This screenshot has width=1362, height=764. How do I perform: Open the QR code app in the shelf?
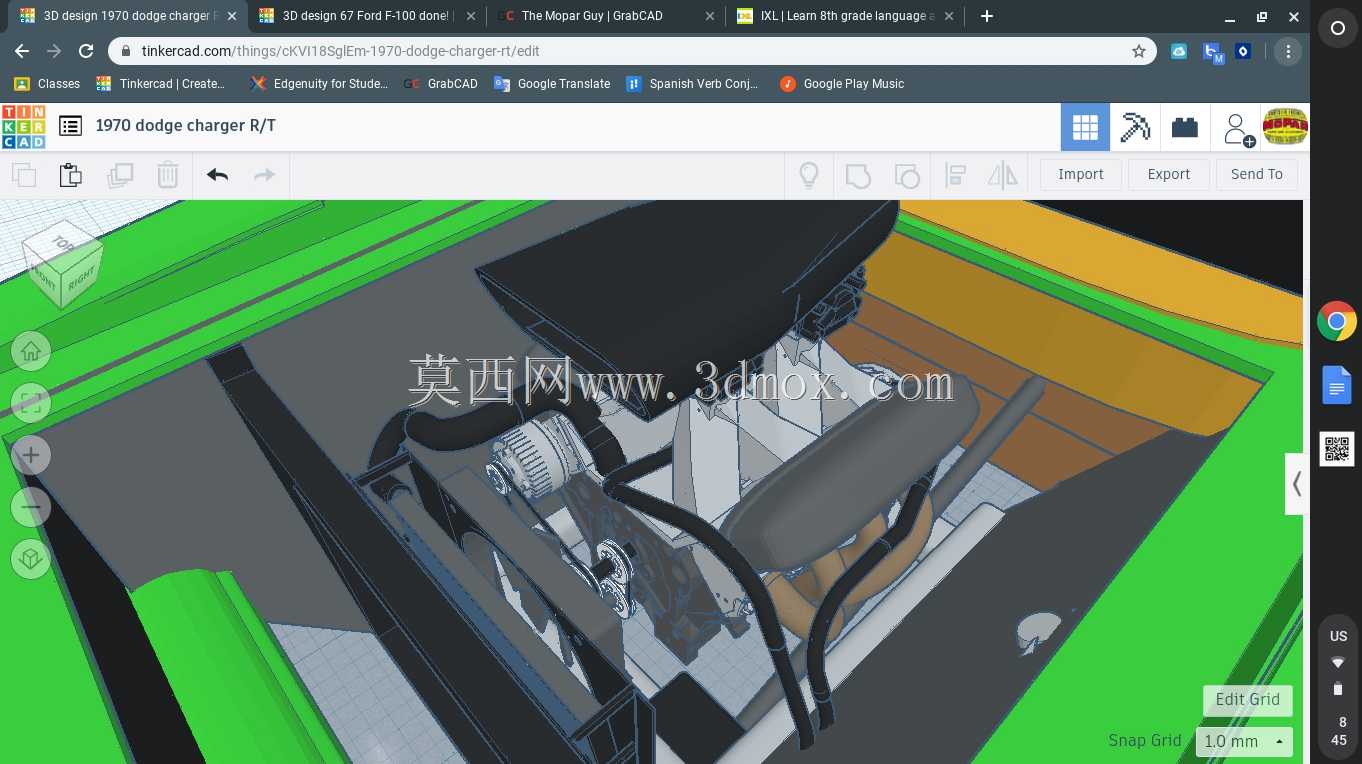1337,449
